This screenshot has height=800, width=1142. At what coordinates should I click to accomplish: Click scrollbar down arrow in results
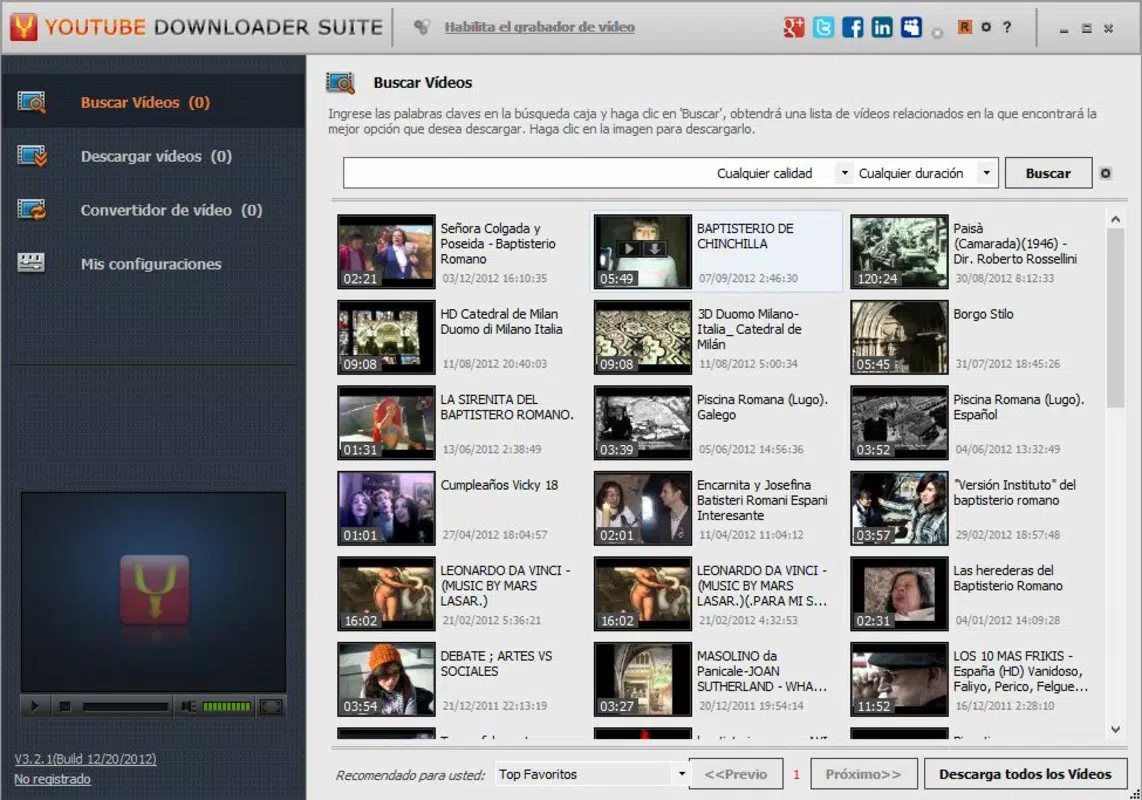(1115, 729)
